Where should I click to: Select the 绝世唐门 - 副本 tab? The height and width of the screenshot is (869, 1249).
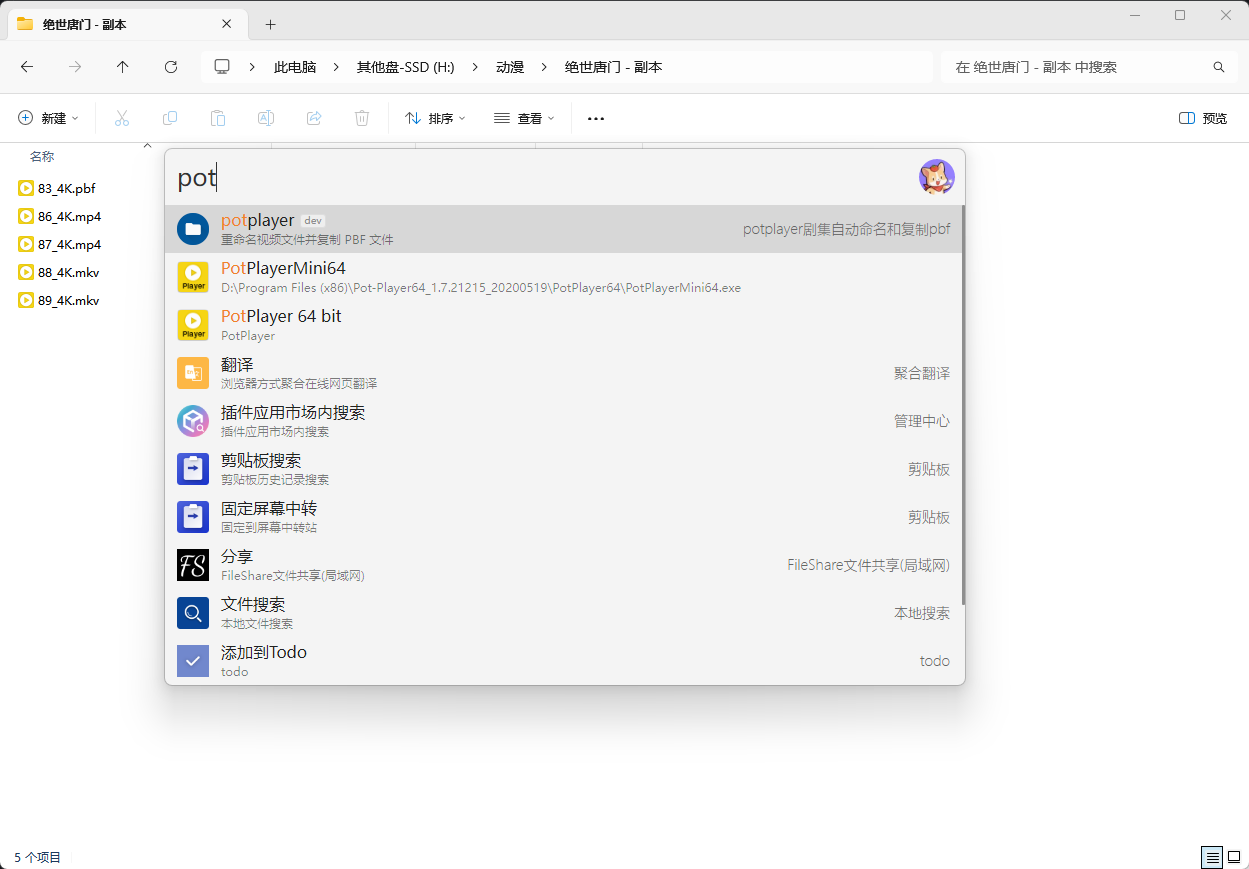point(127,24)
